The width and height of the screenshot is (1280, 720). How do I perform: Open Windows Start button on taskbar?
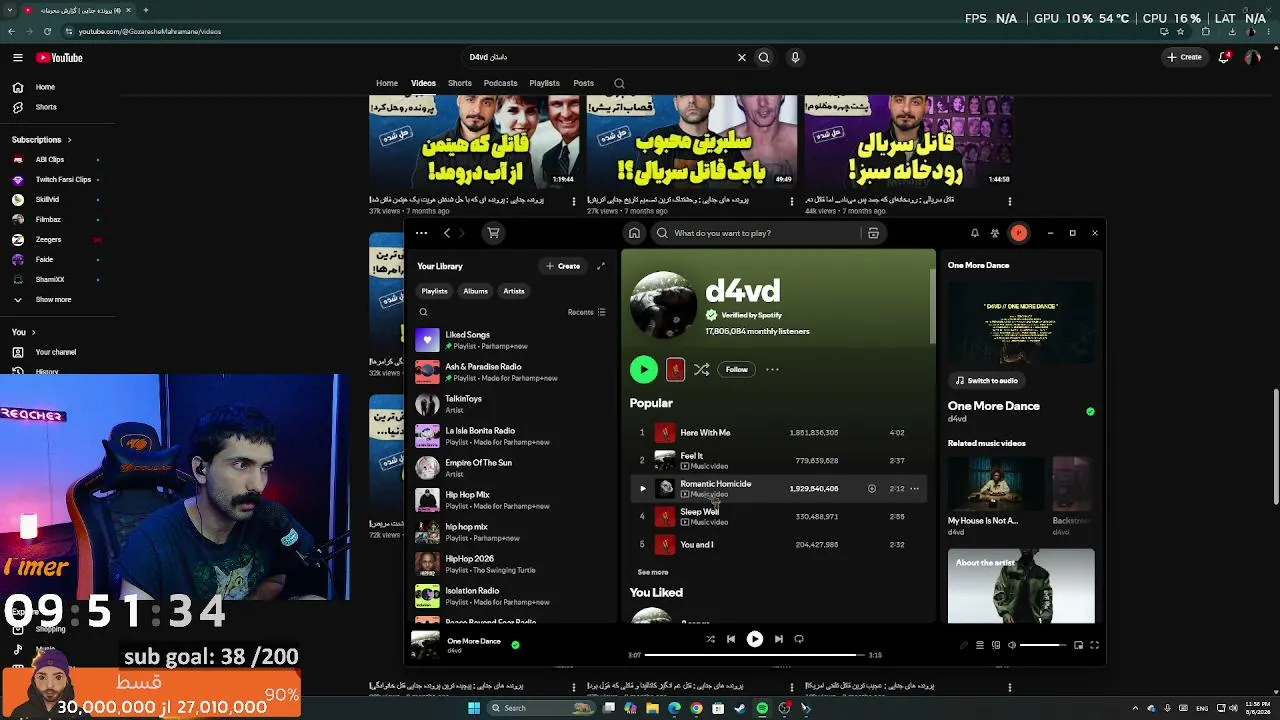click(x=474, y=708)
